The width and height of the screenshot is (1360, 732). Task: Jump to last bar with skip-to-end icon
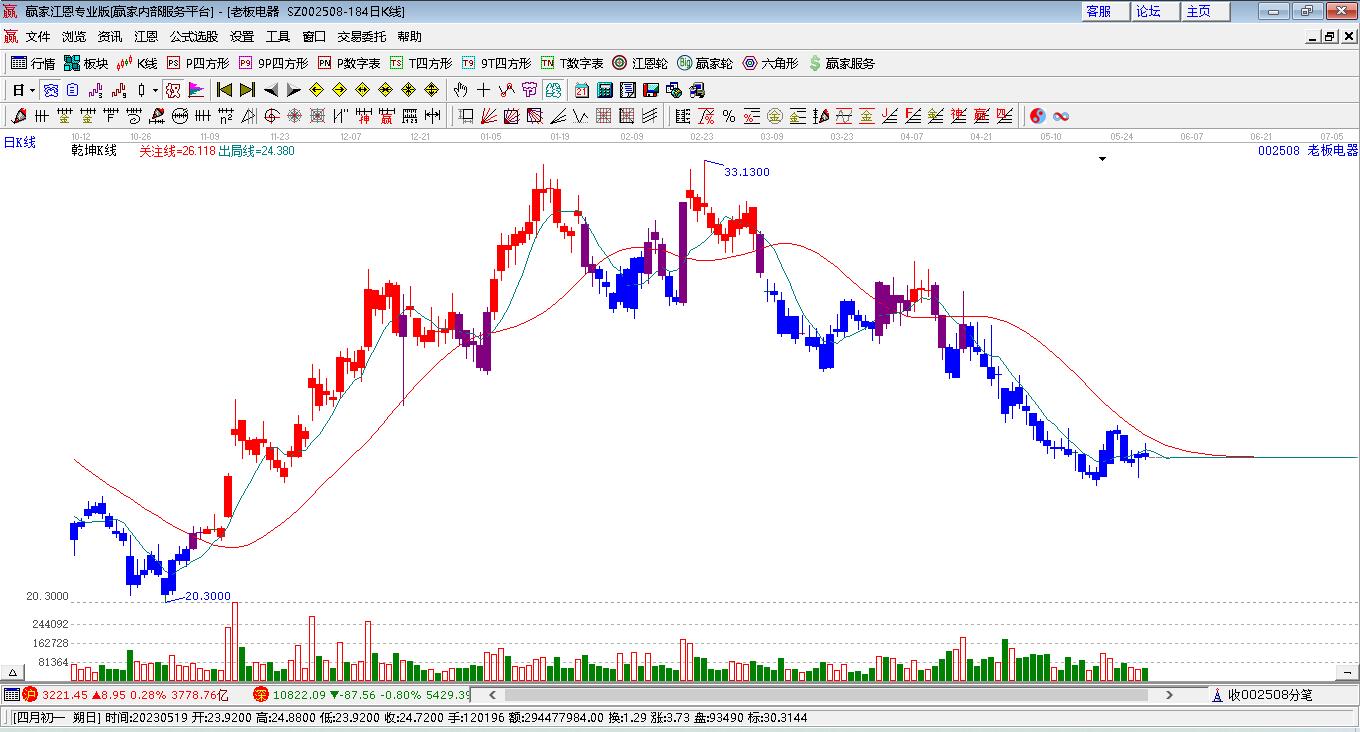[x=247, y=90]
